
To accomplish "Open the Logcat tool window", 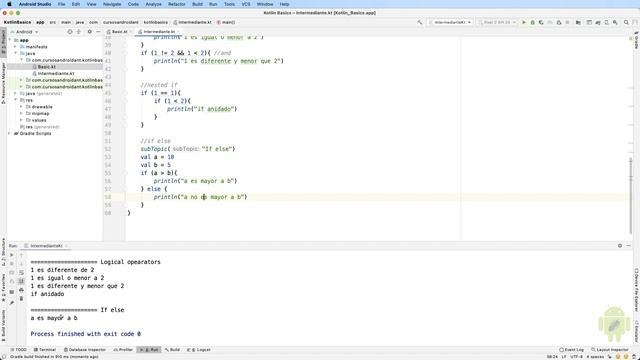I will (x=199, y=350).
